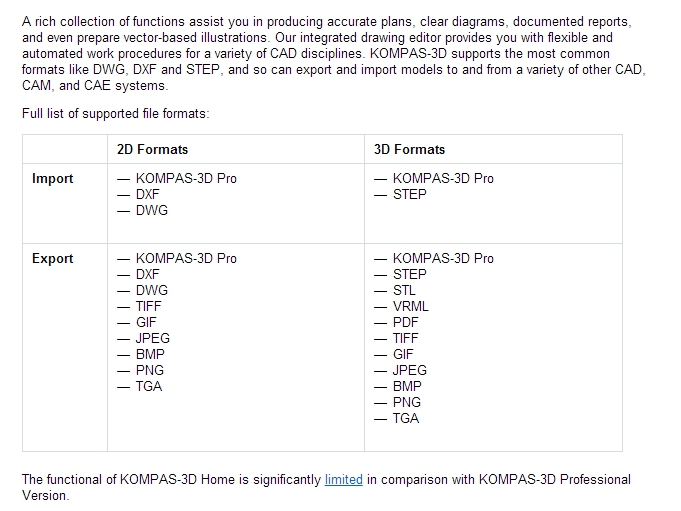Click DXF in the 2D export list
This screenshot has height=511, width=681.
147,274
